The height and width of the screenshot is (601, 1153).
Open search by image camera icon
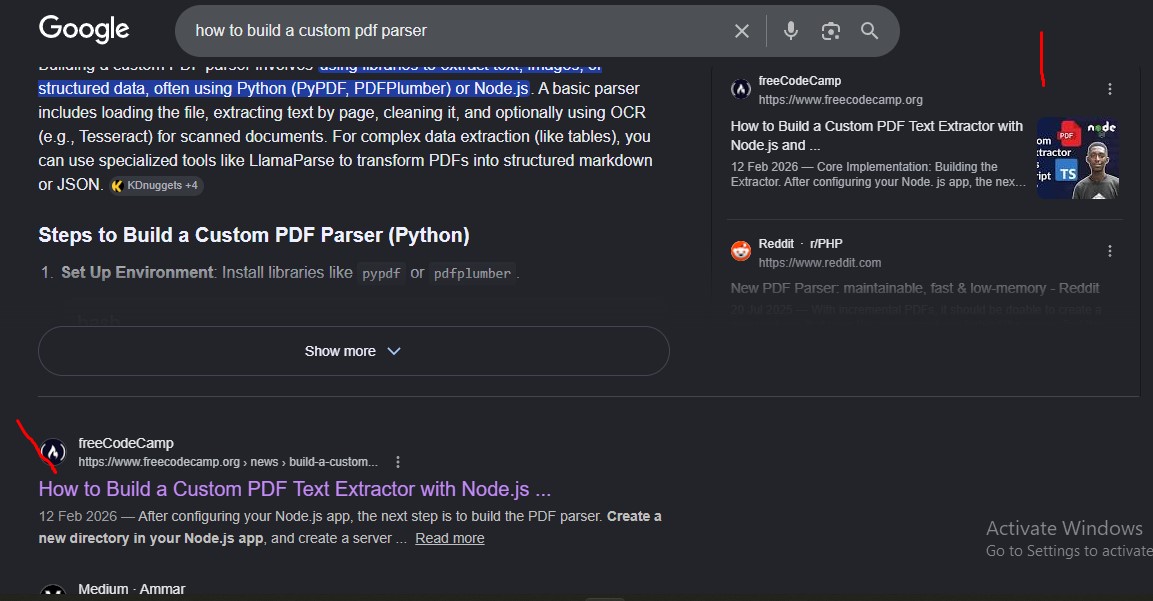pos(830,31)
